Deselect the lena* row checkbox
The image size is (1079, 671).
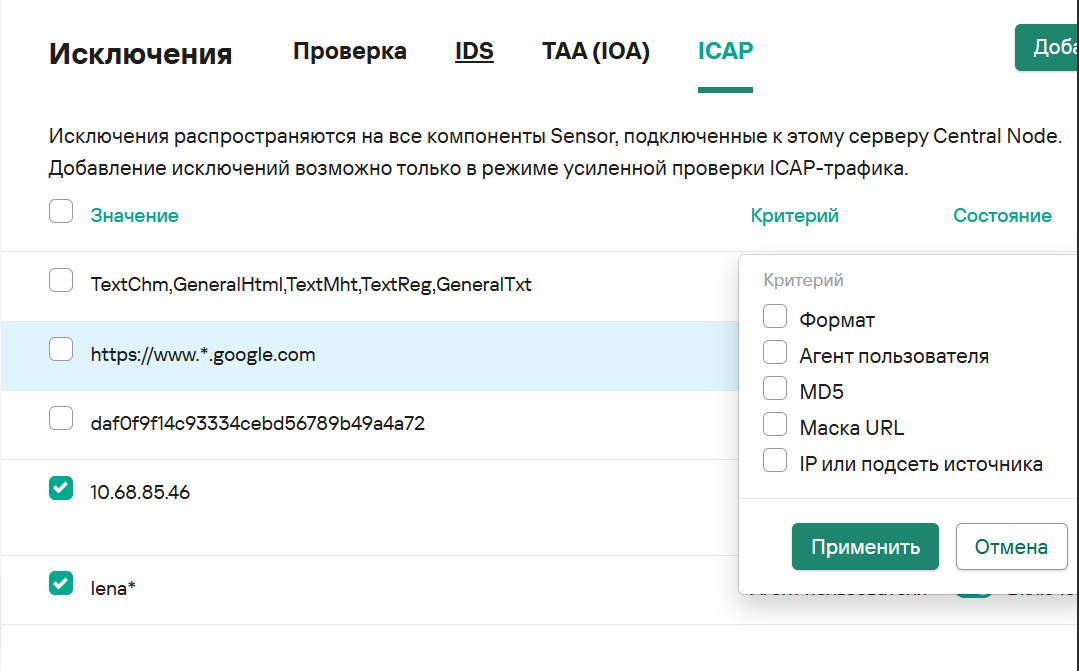pyautogui.click(x=61, y=584)
